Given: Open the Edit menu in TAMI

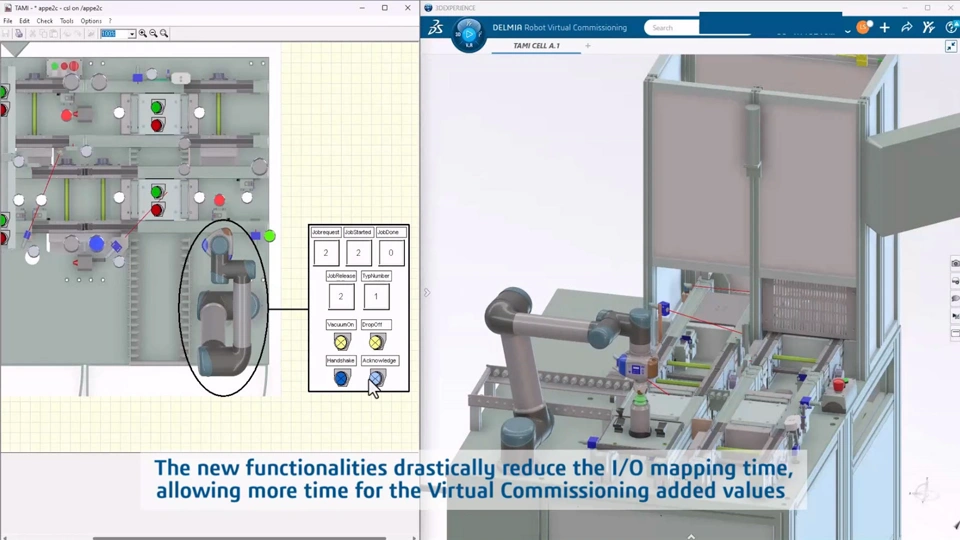Looking at the screenshot, I should click(x=24, y=21).
